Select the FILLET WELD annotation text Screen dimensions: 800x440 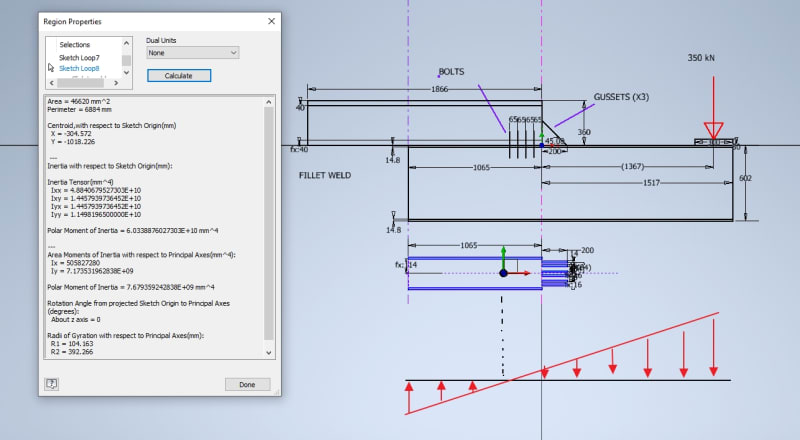(325, 175)
